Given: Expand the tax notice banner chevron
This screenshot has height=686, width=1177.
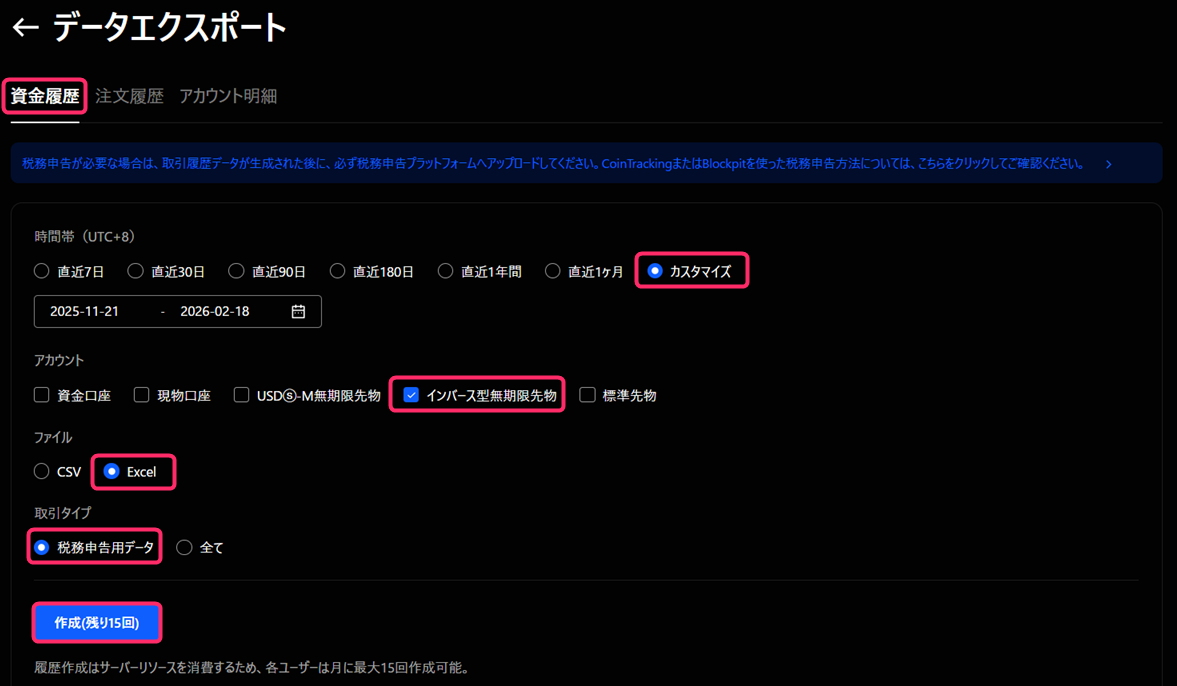Looking at the screenshot, I should (x=1108, y=164).
